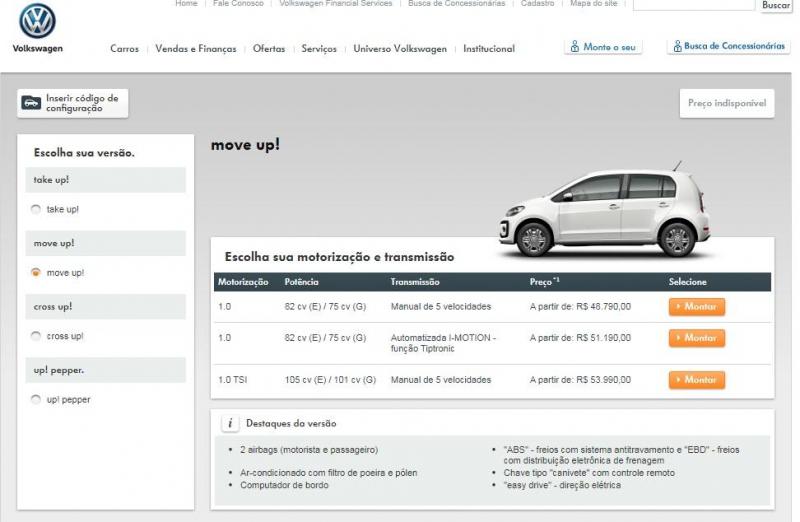Open the Universo Volkswagen menu

point(400,48)
